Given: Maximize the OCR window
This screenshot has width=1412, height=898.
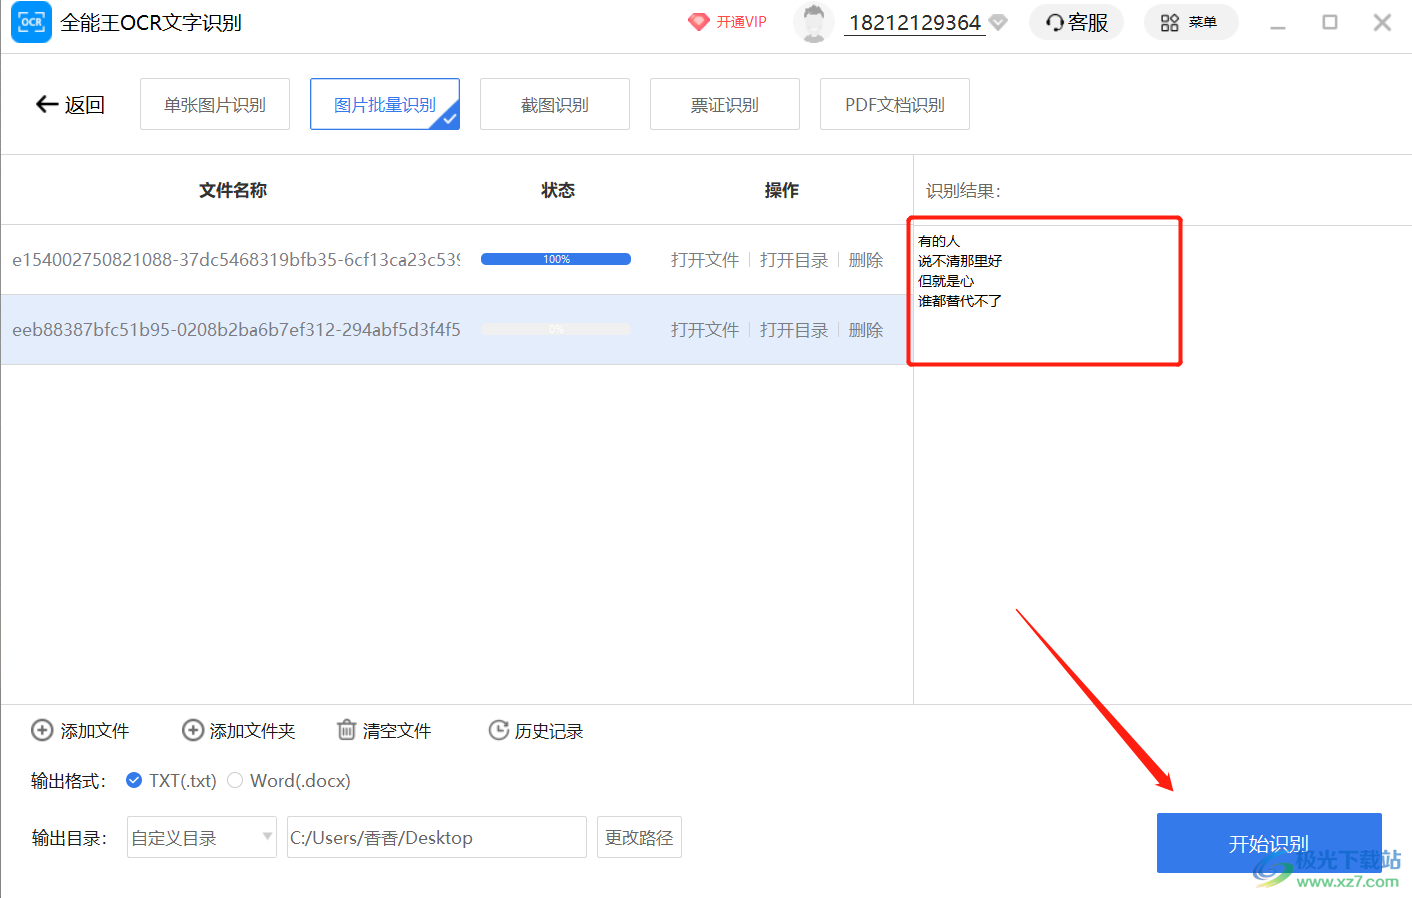Looking at the screenshot, I should pyautogui.click(x=1330, y=22).
